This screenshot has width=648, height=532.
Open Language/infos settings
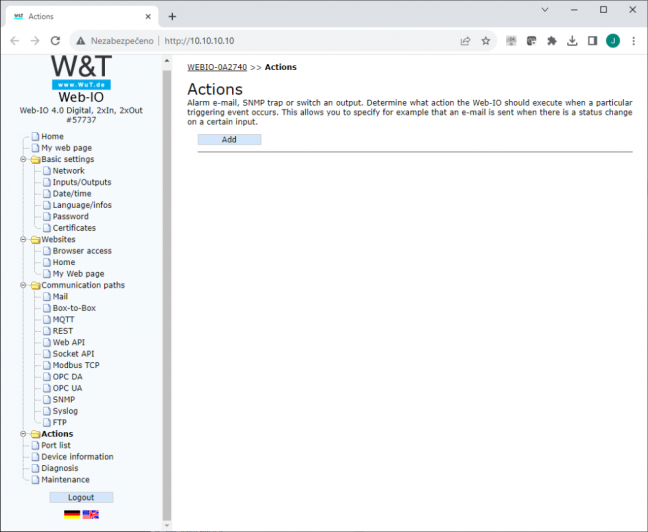tap(82, 205)
